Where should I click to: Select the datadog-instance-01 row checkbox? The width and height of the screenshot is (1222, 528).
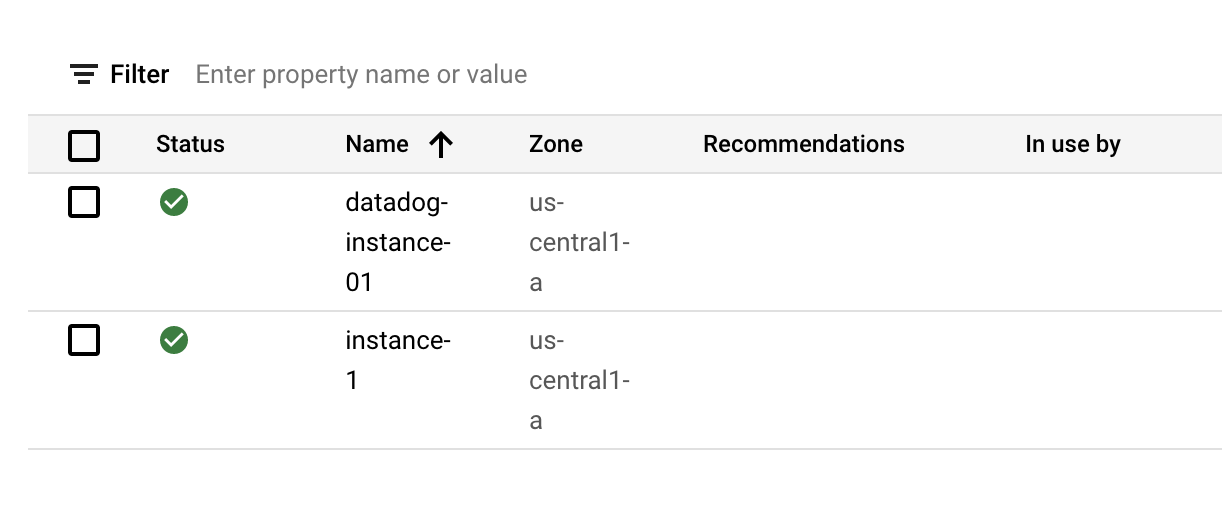84,203
